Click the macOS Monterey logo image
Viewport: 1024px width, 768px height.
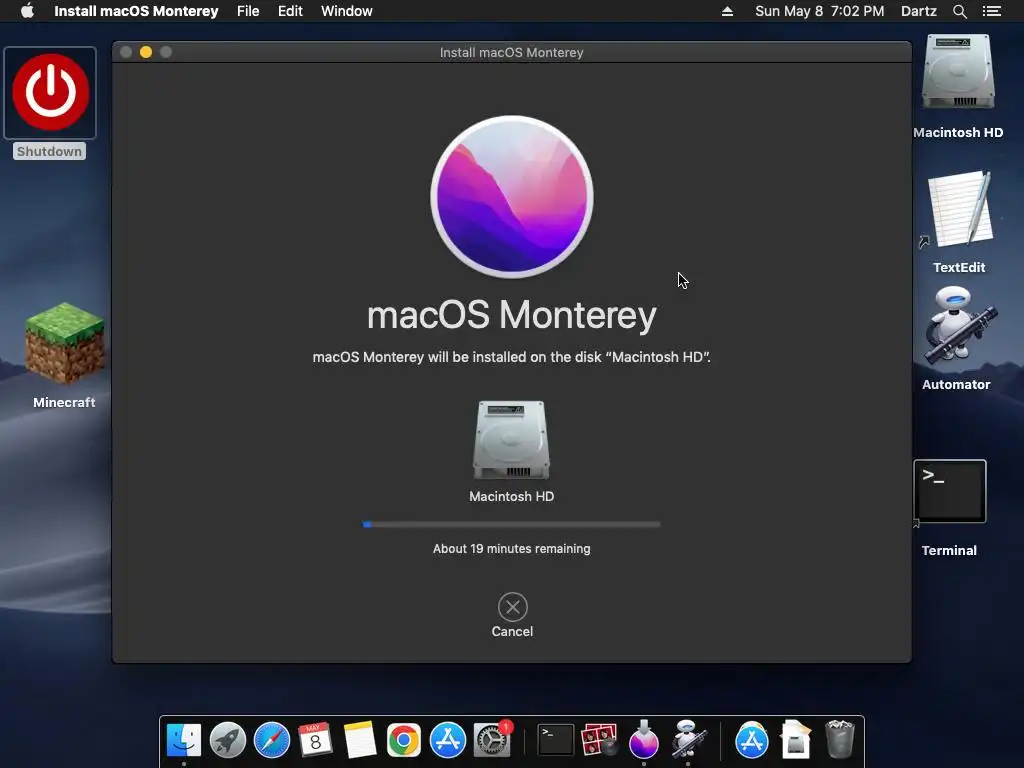point(511,197)
